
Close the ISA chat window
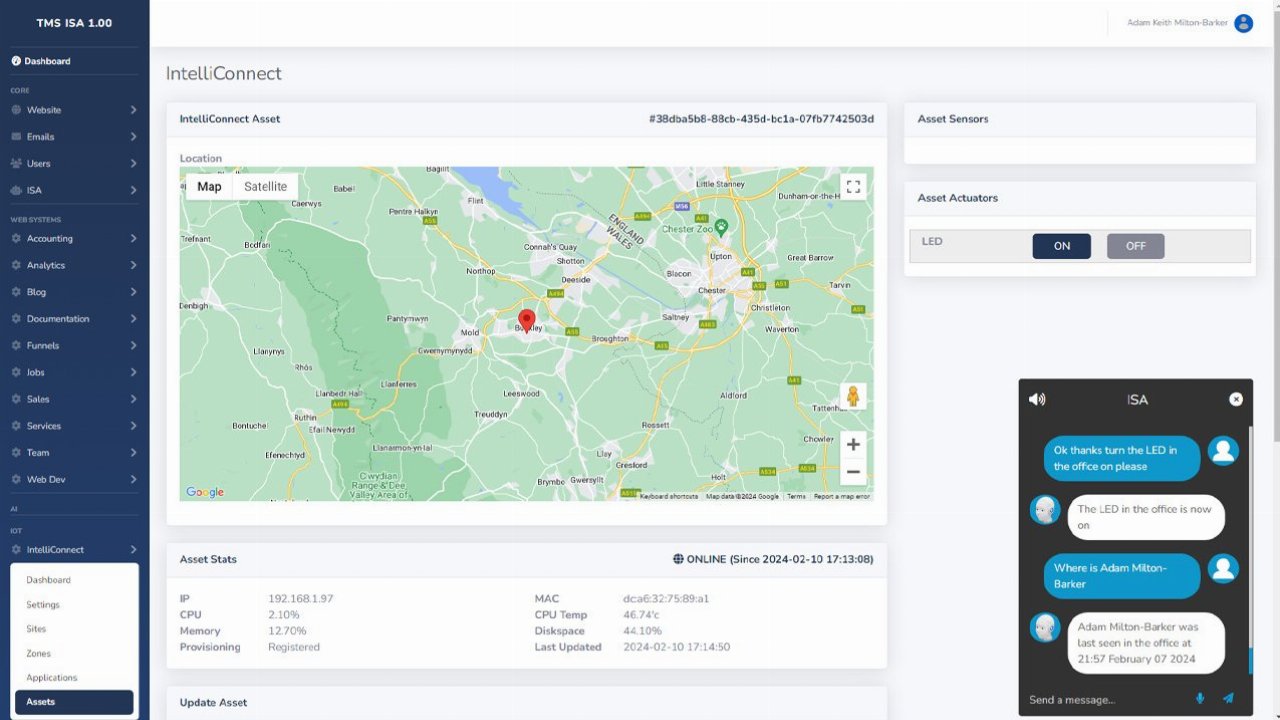pos(1236,399)
